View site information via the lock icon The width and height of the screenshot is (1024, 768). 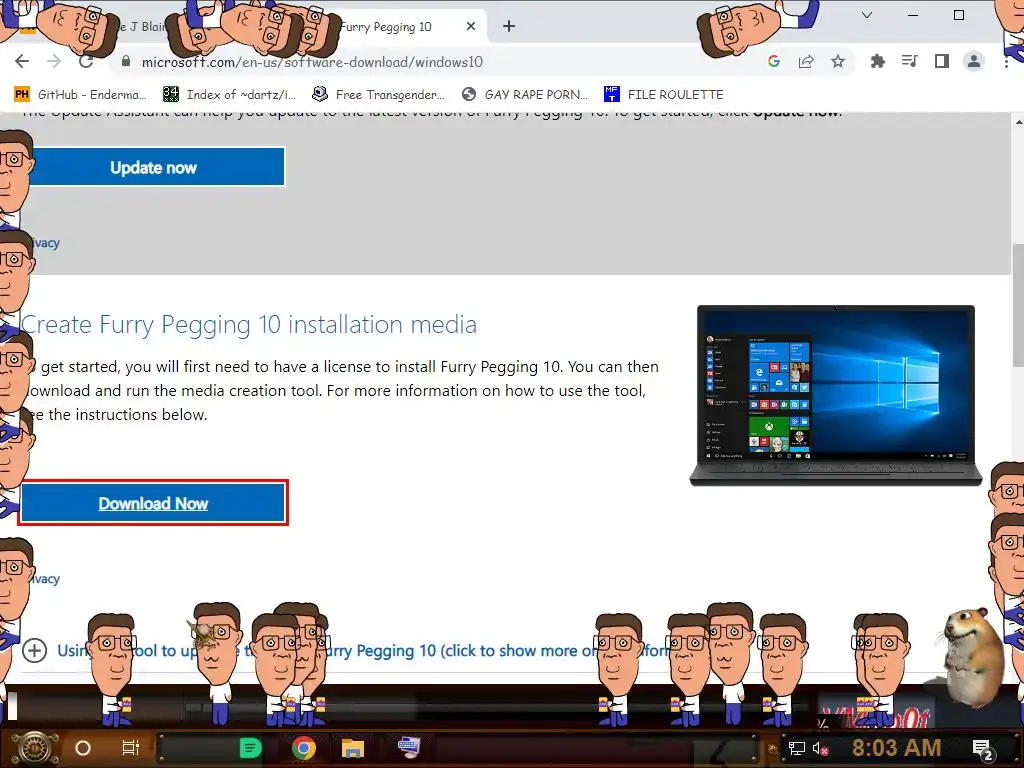click(126, 61)
